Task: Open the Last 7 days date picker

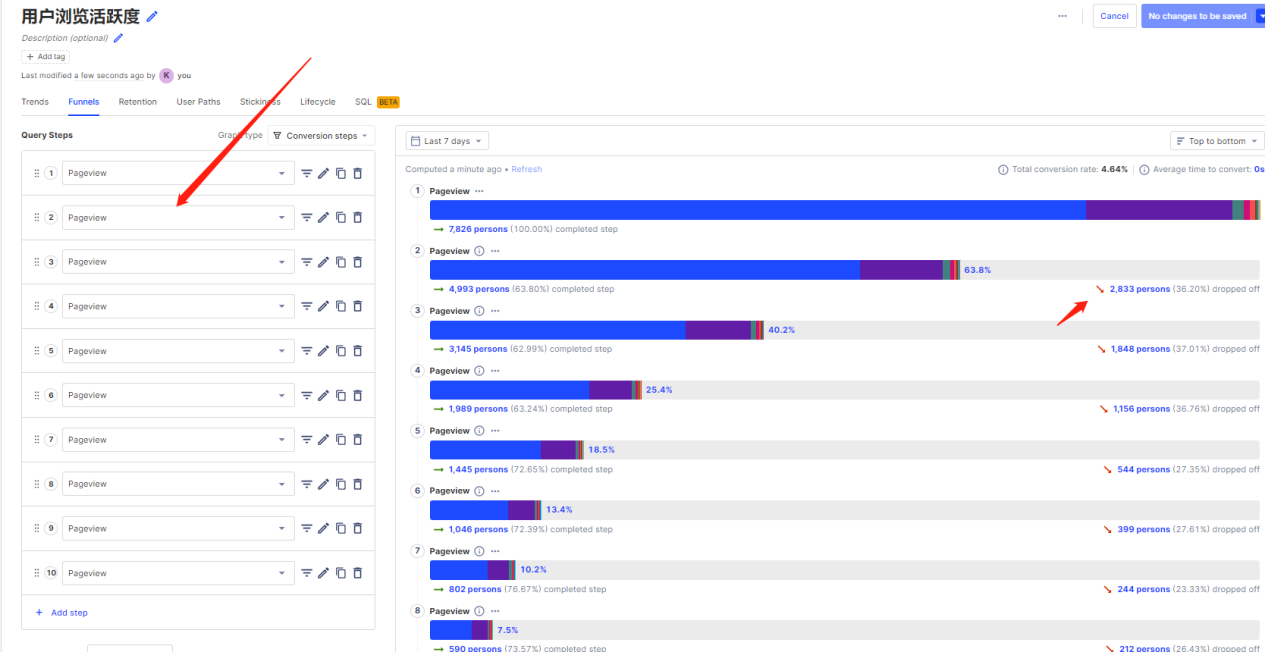Action: (x=447, y=141)
